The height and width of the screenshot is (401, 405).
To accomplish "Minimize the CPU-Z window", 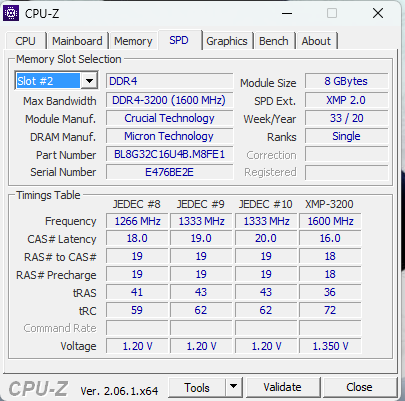I will [x=287, y=14].
